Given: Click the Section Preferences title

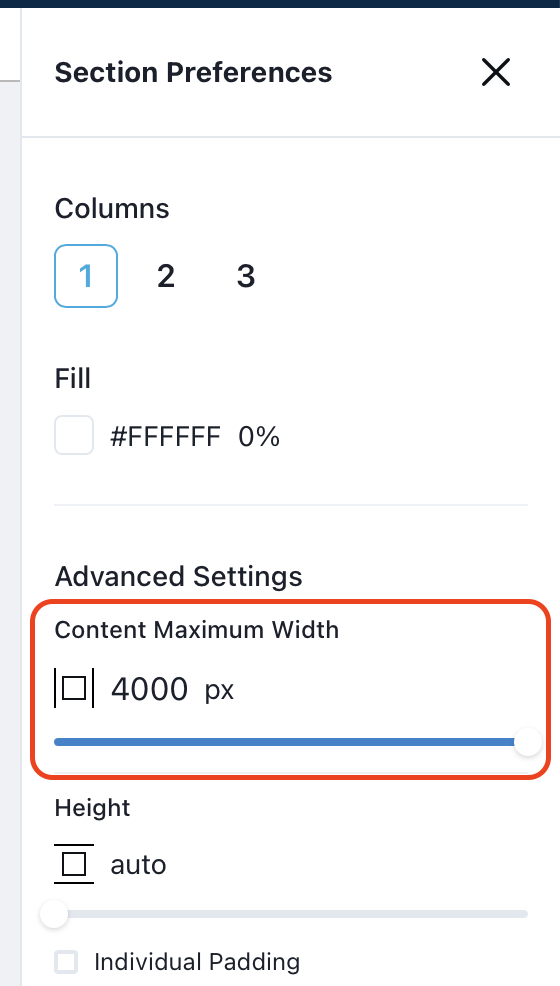Looking at the screenshot, I should click(194, 72).
